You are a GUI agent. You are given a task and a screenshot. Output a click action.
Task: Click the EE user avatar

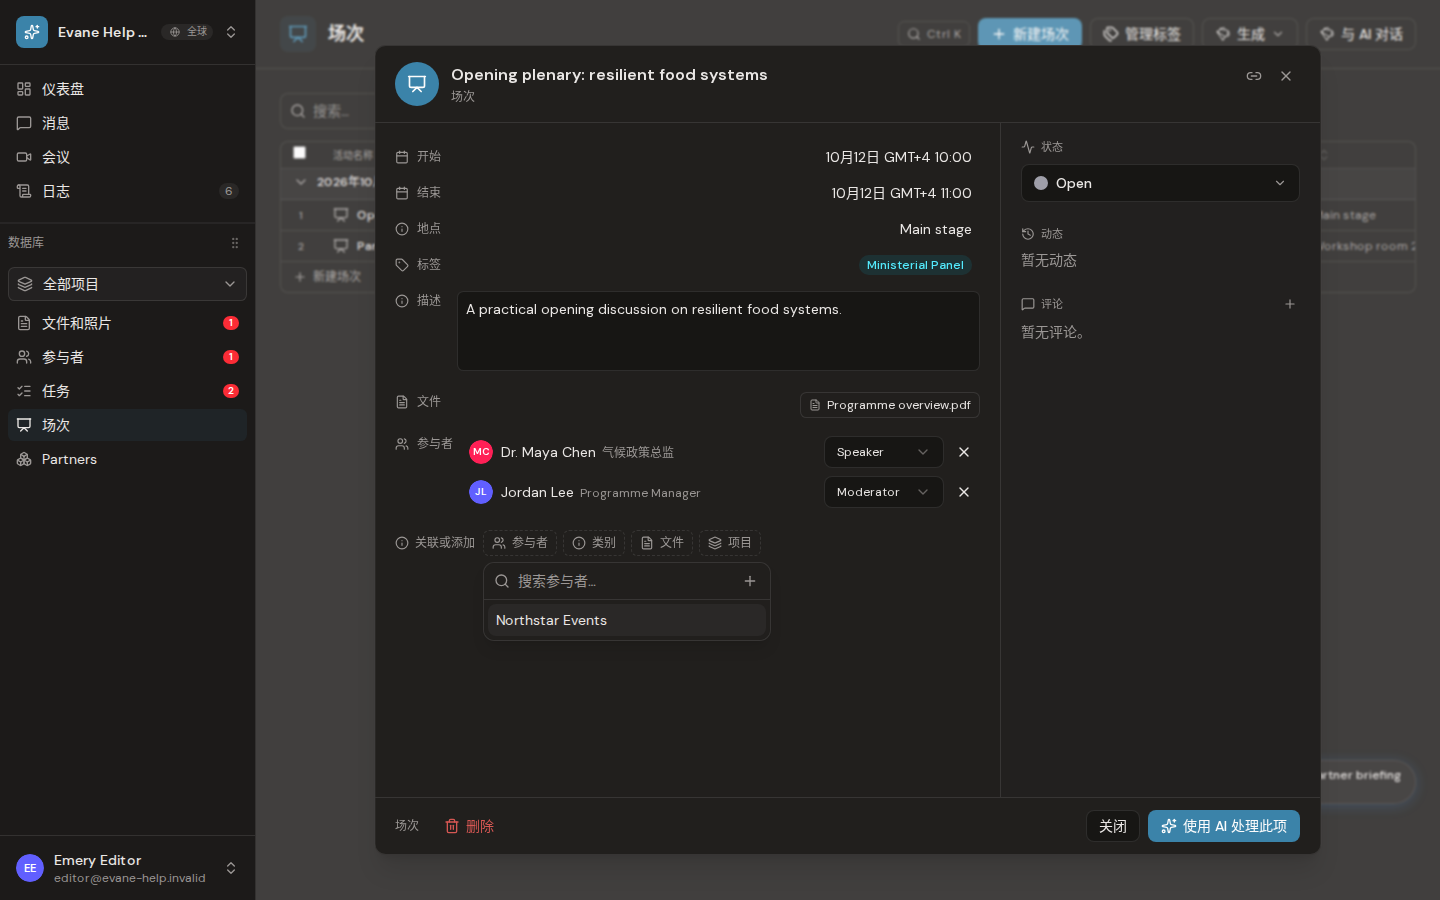click(x=30, y=868)
